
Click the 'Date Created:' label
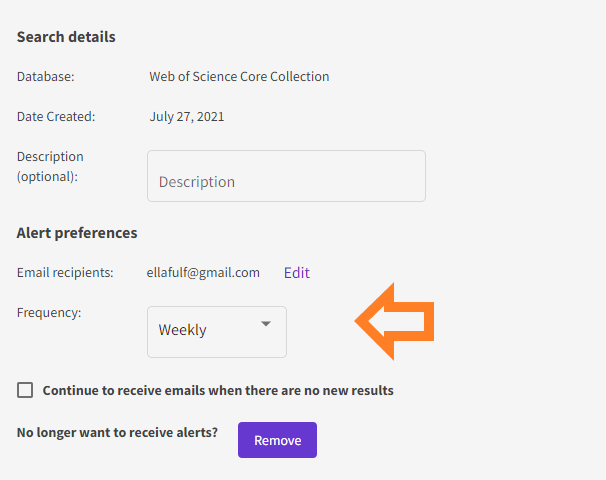[56, 117]
